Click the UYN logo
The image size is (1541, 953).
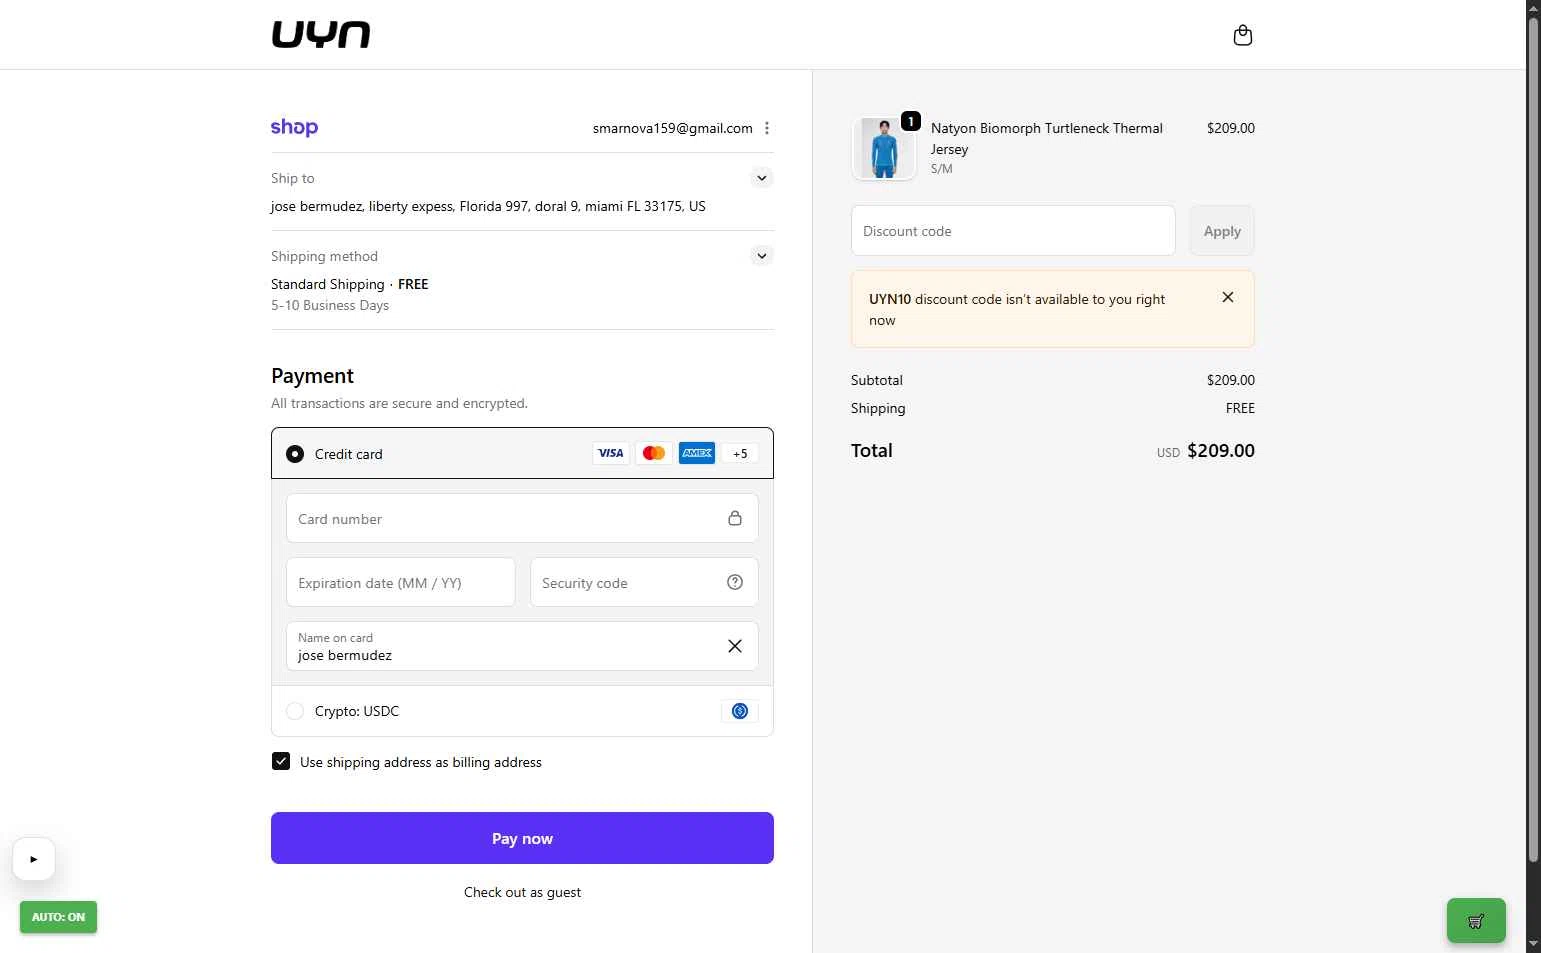pos(321,35)
